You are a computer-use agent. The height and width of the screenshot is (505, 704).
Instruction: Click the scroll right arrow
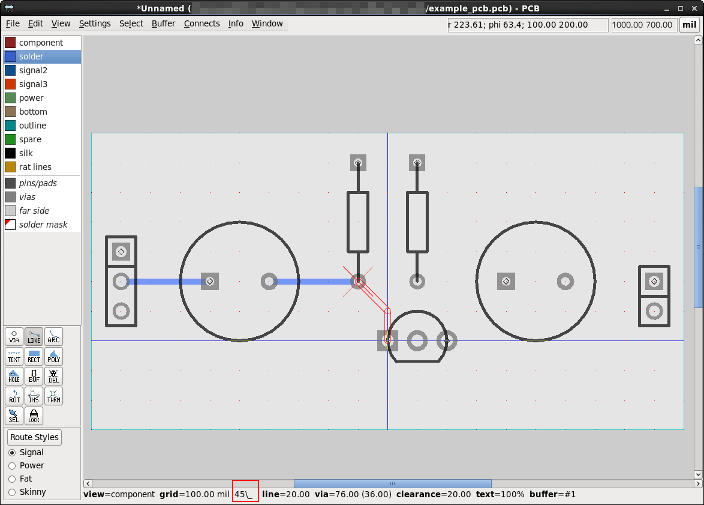tap(698, 483)
